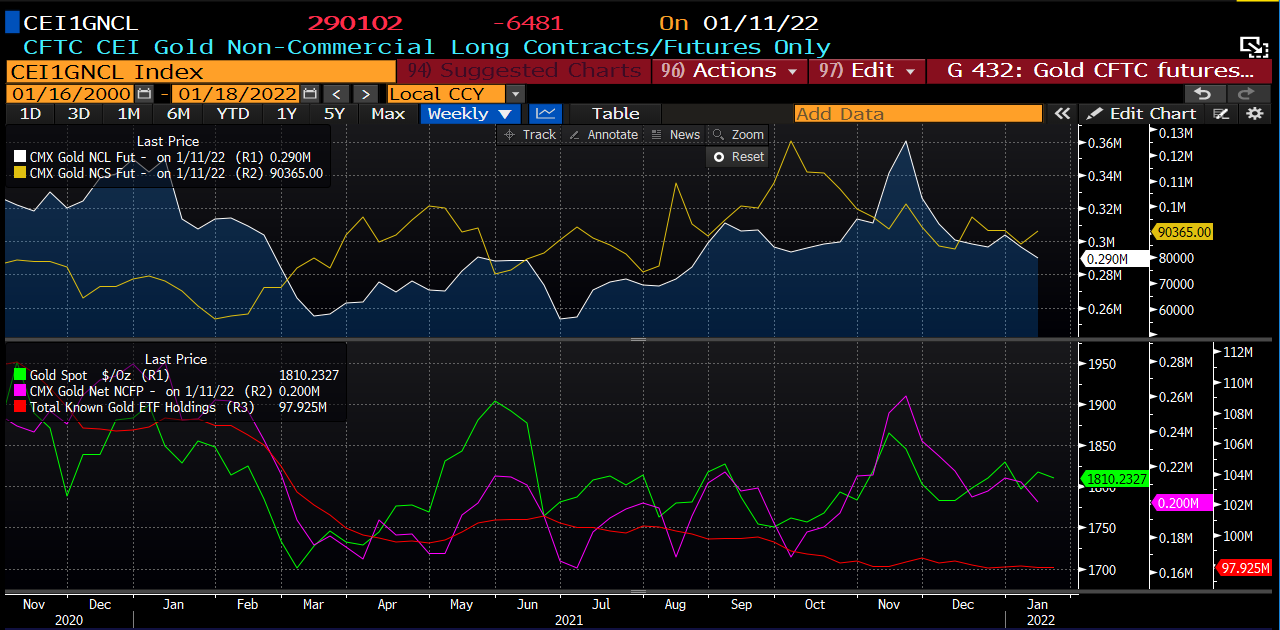Viewport: 1280px width, 630px height.
Task: Open the Actions dropdown menu
Action: pos(731,71)
